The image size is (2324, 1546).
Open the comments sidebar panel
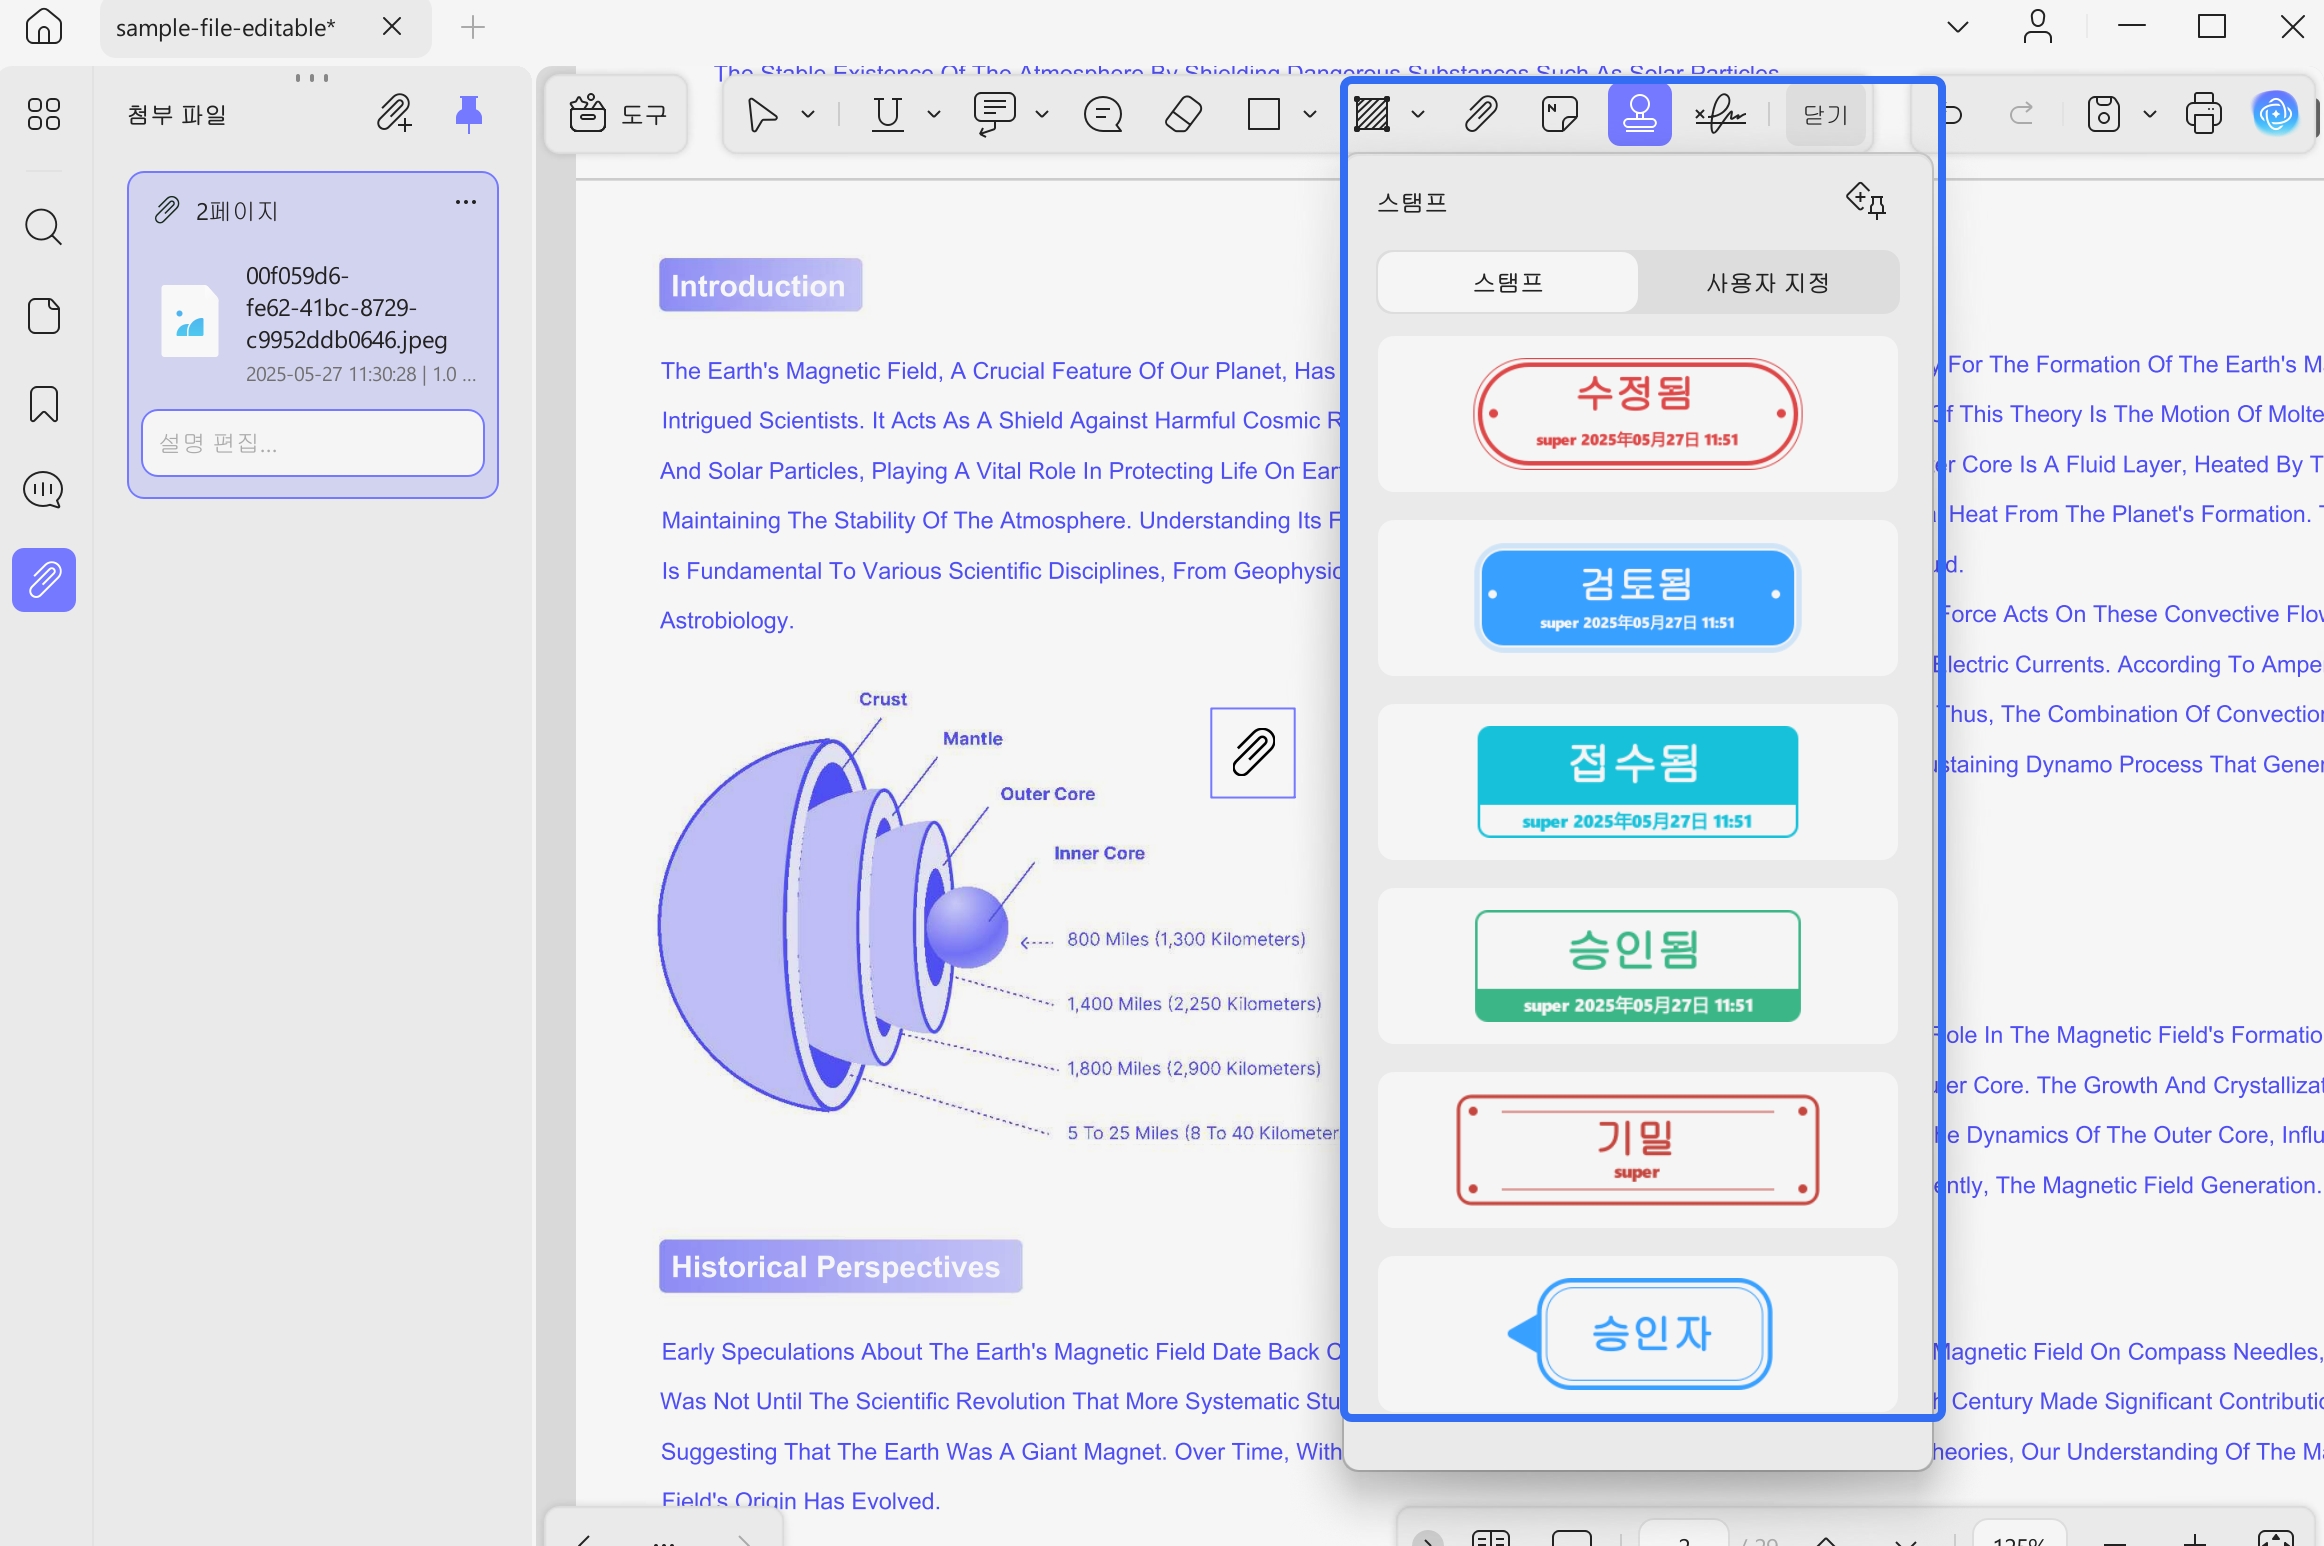tap(44, 490)
